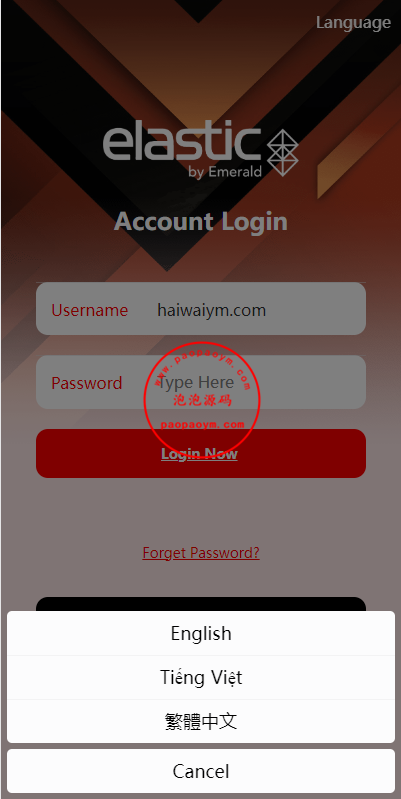Select Tiếng Việt from the language sheet
This screenshot has width=401, height=799.
tap(201, 677)
